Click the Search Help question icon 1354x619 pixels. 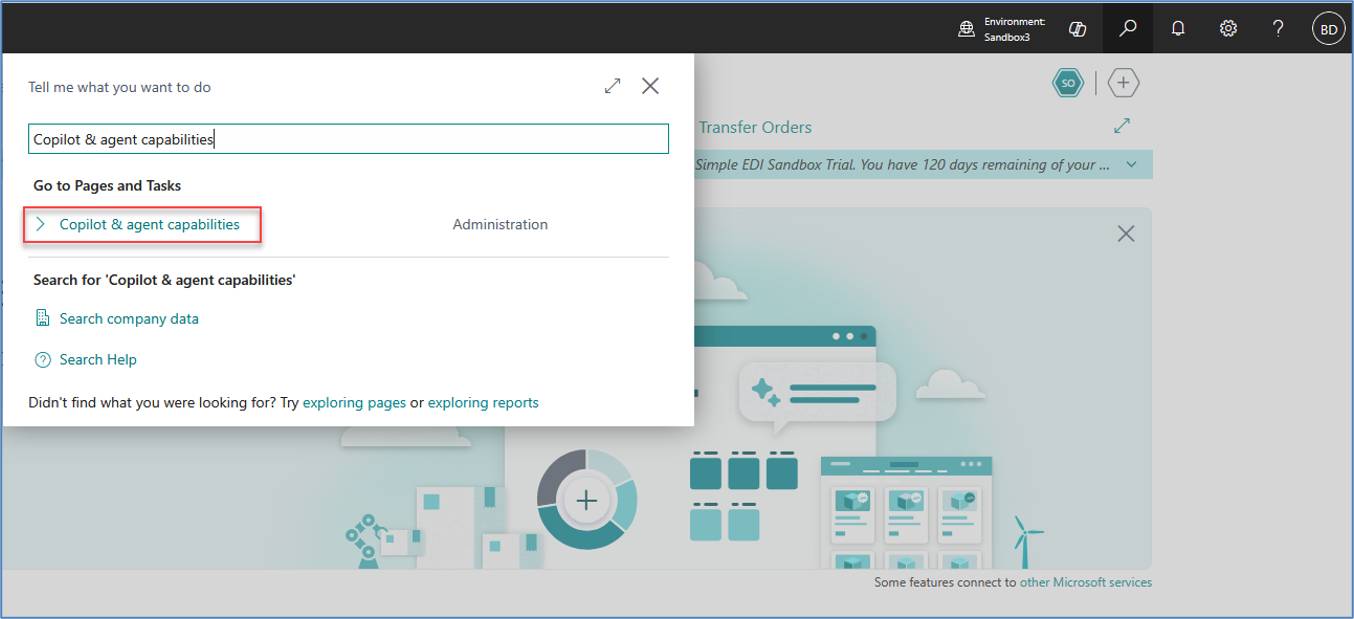coord(42,359)
